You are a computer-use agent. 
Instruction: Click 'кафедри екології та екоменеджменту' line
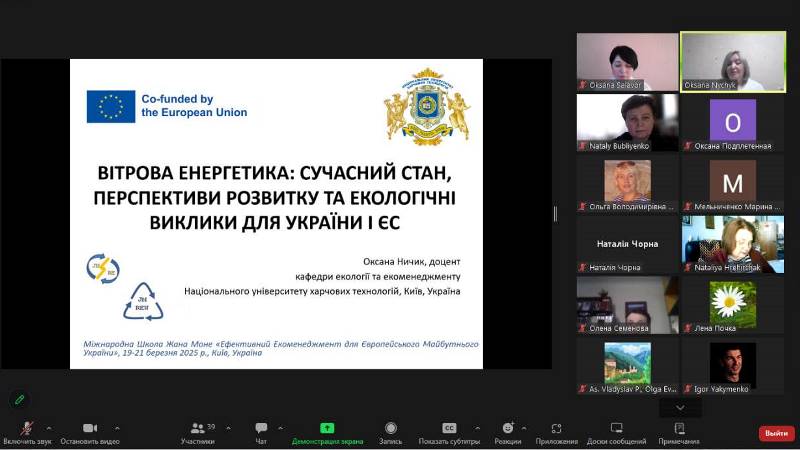click(378, 277)
